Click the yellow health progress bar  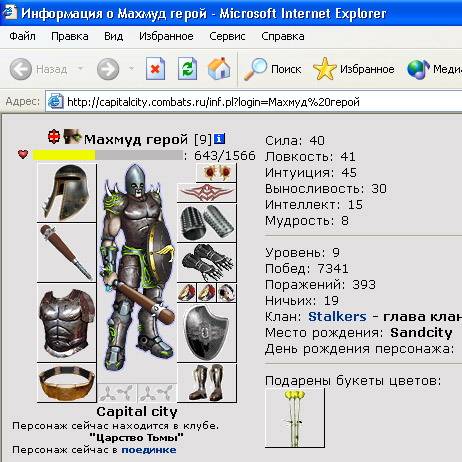point(108,155)
